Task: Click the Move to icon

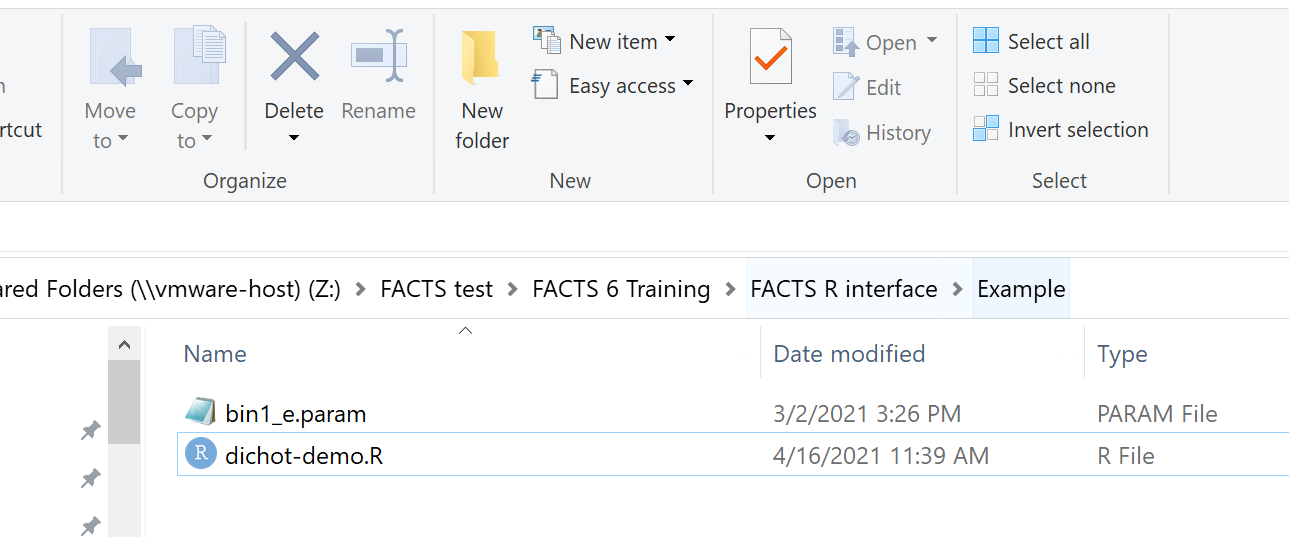Action: (x=110, y=60)
